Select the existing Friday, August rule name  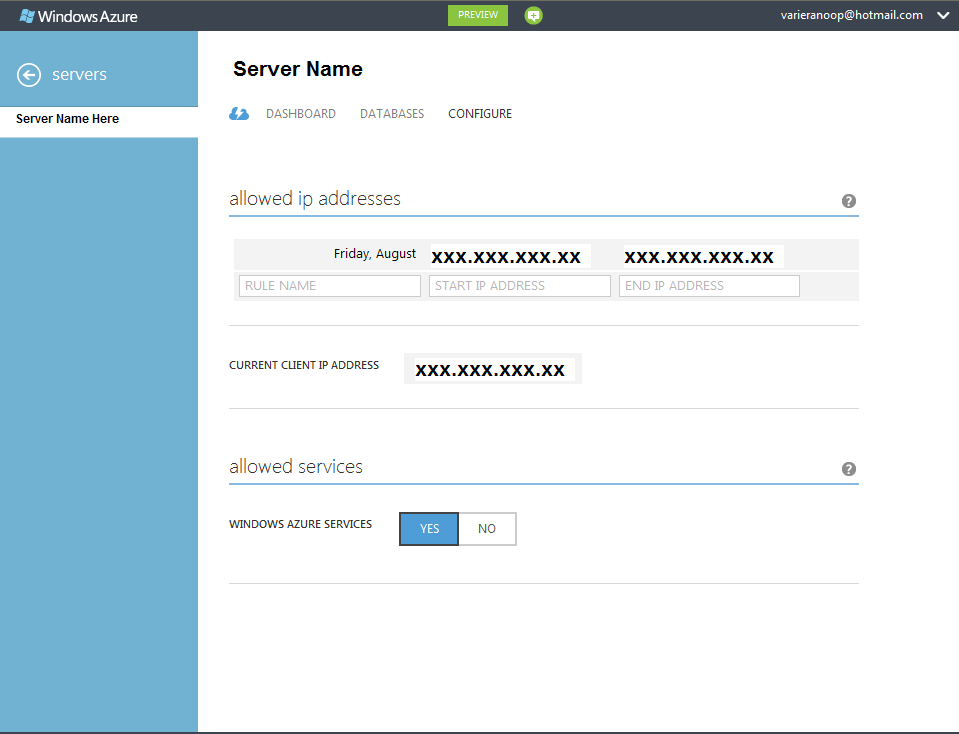(x=375, y=254)
